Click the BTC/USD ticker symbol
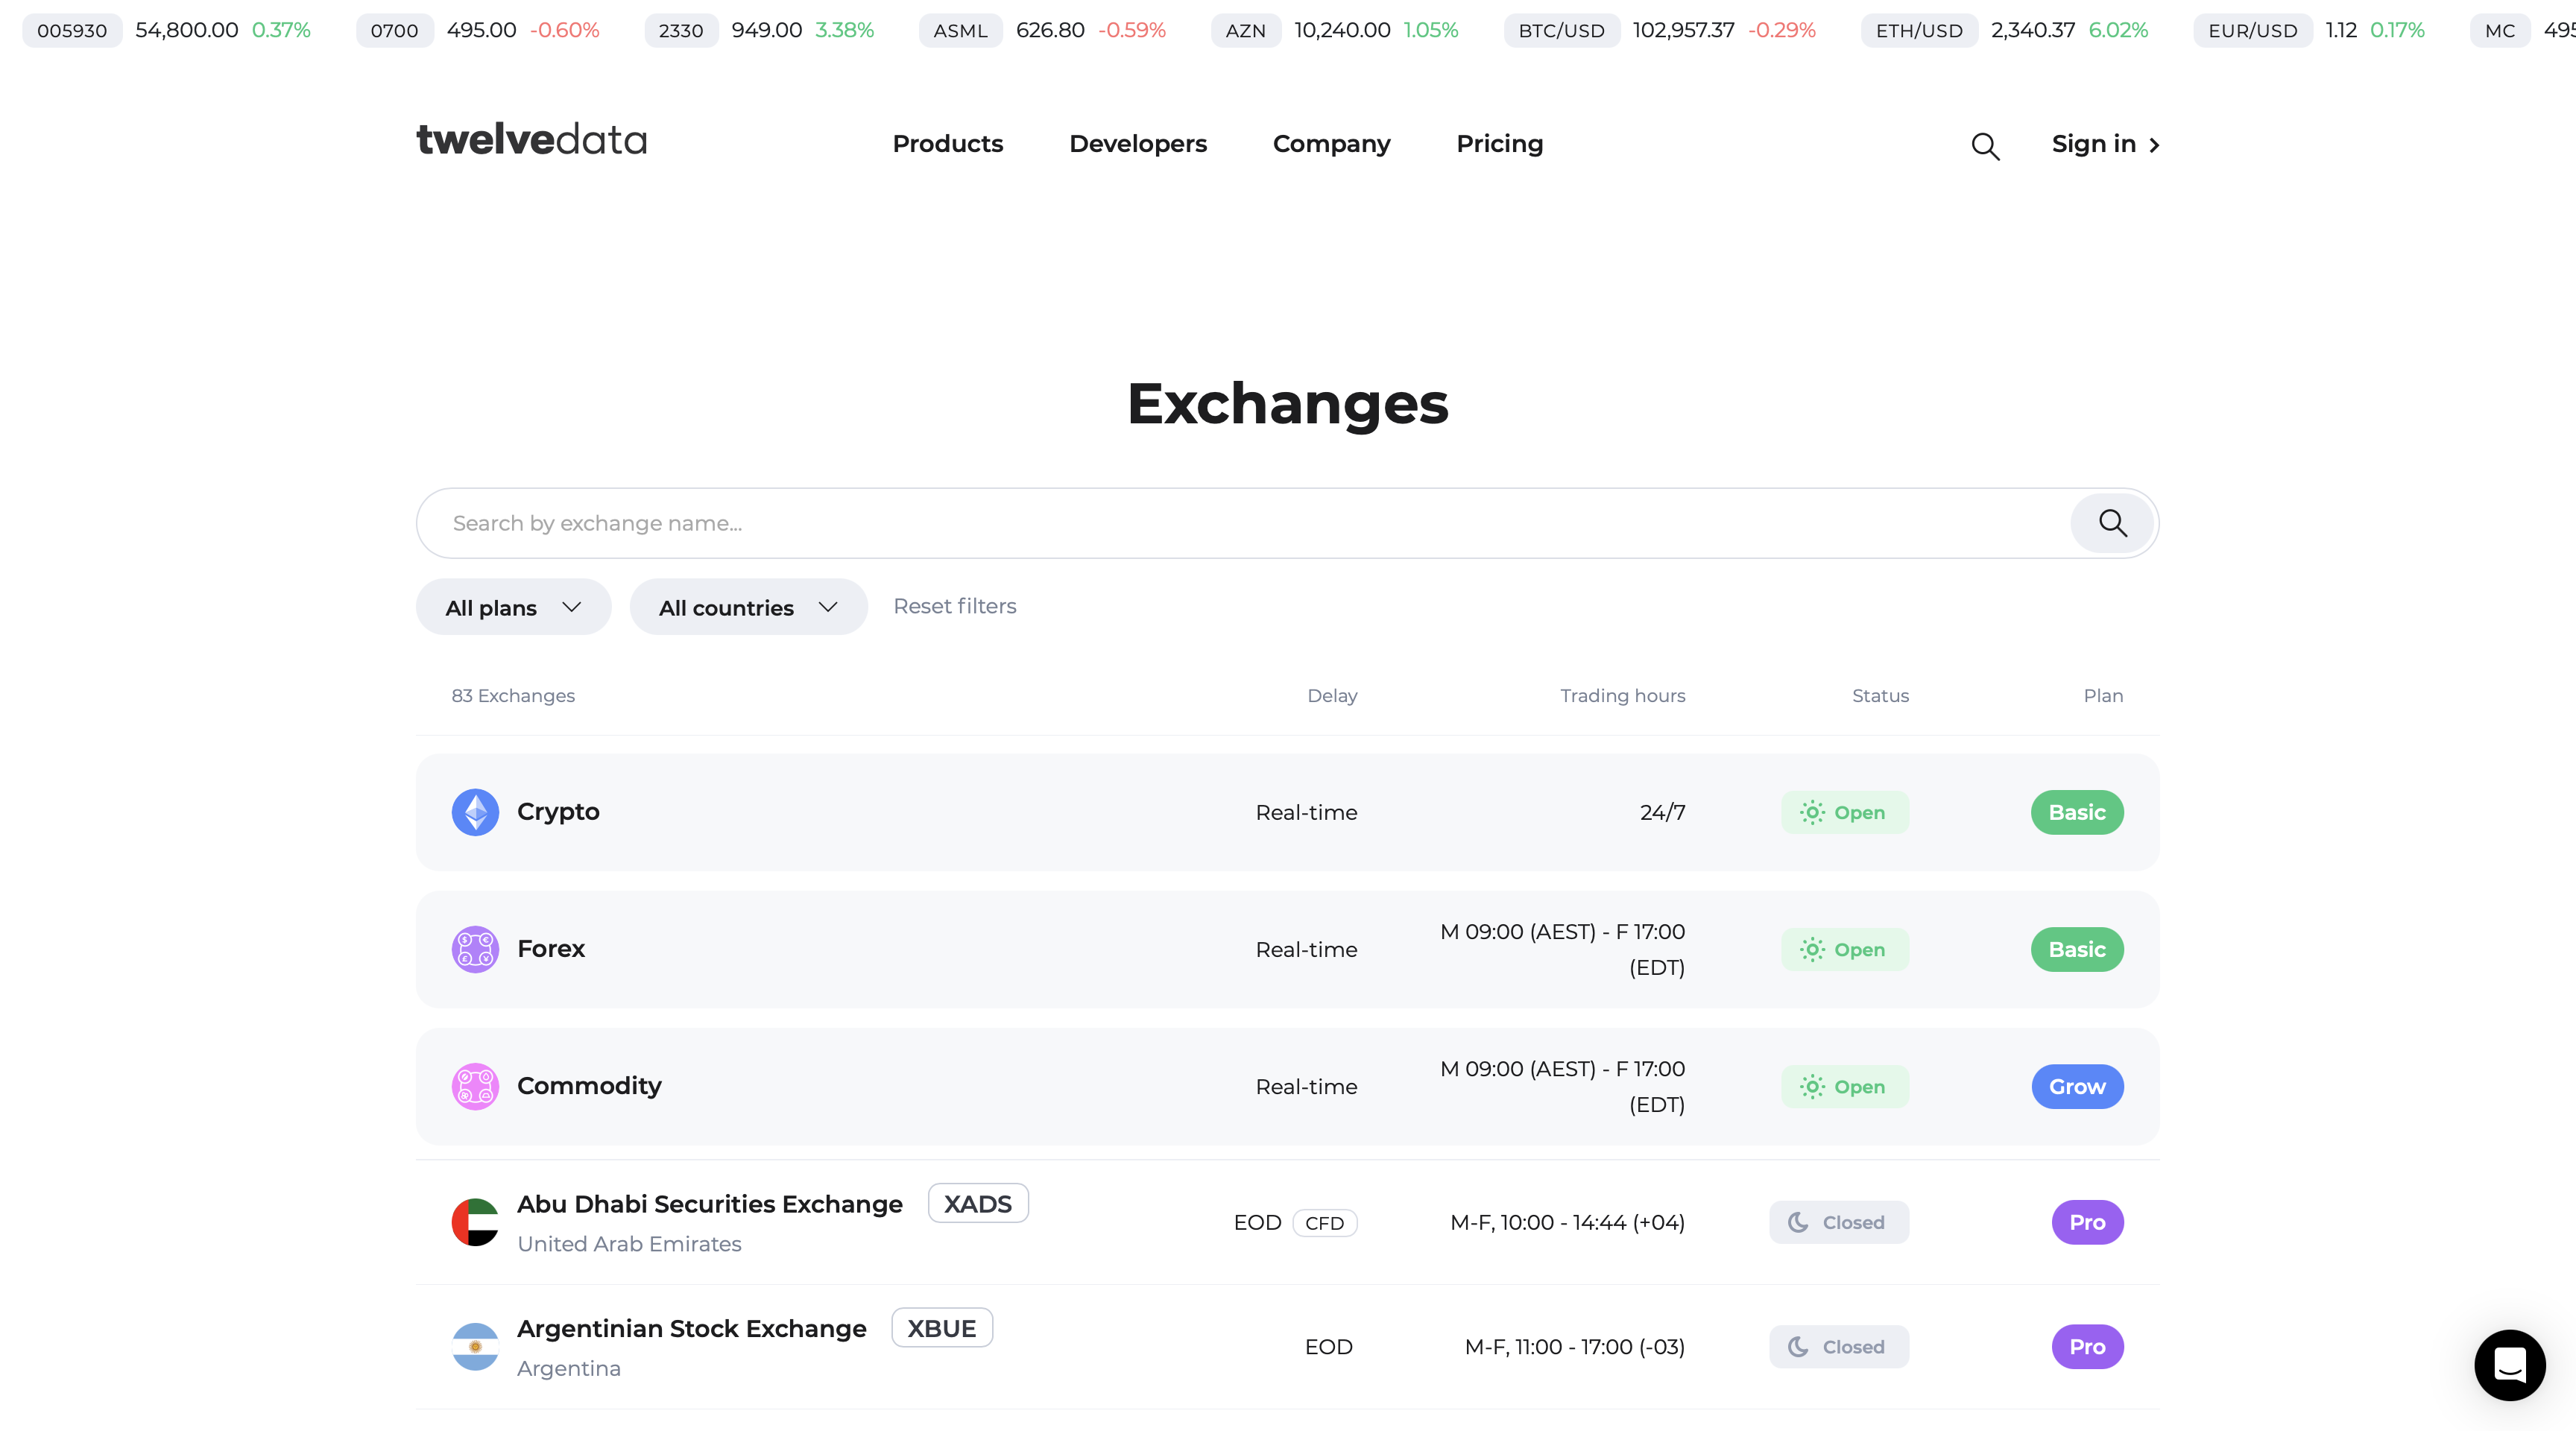 tap(1561, 30)
